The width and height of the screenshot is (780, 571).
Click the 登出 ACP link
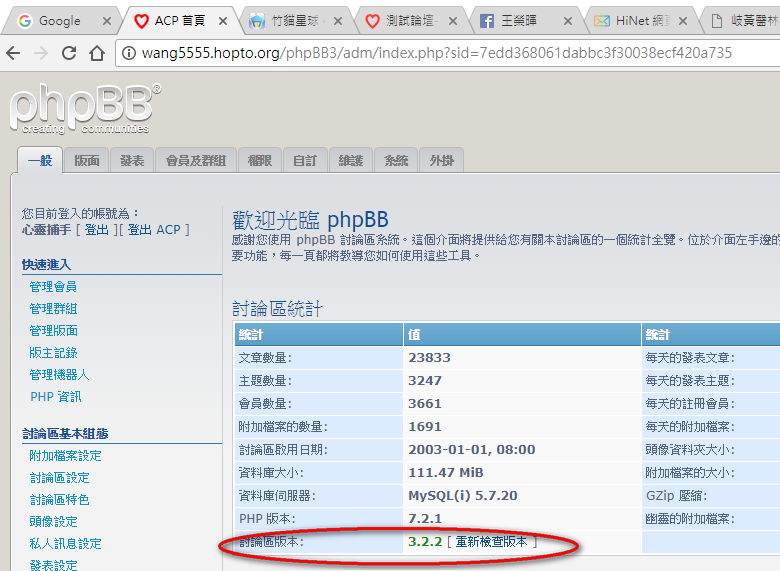pyautogui.click(x=155, y=229)
